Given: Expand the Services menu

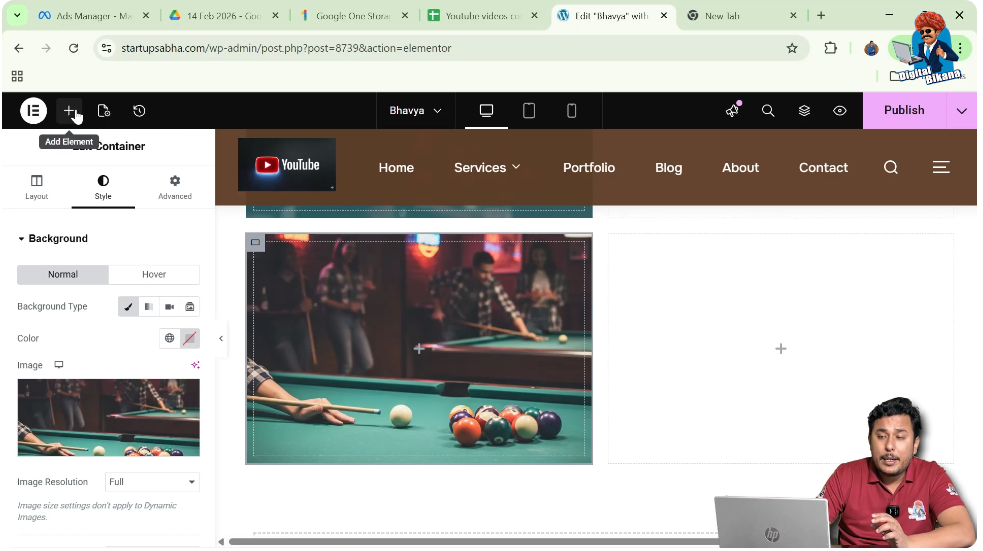Looking at the screenshot, I should tap(487, 168).
